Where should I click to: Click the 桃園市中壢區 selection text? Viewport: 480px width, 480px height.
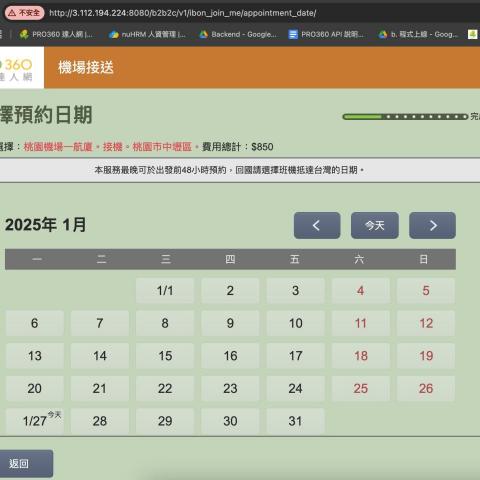[162, 147]
